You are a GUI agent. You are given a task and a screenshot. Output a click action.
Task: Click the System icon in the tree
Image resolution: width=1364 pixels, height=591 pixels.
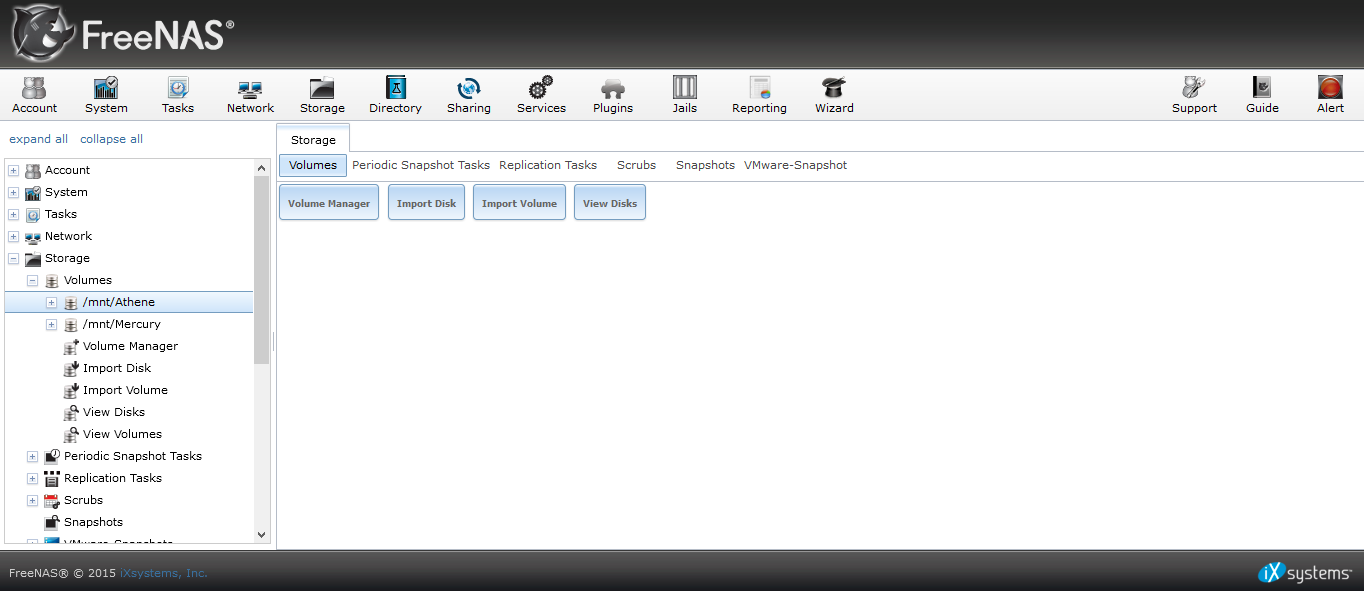pos(33,193)
